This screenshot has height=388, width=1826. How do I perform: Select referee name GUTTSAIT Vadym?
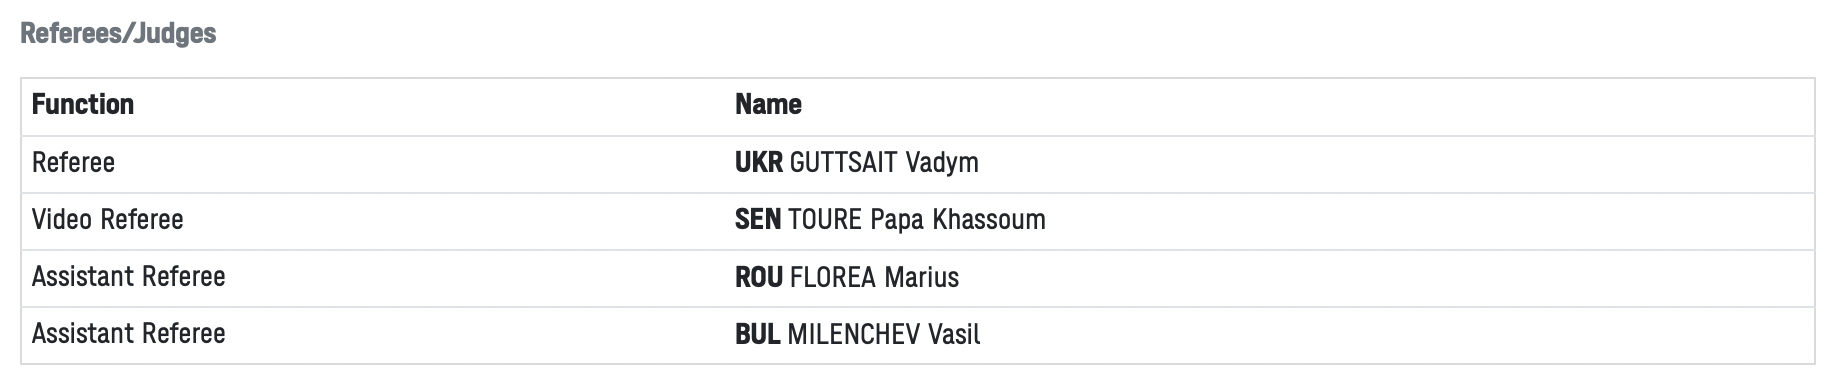884,162
